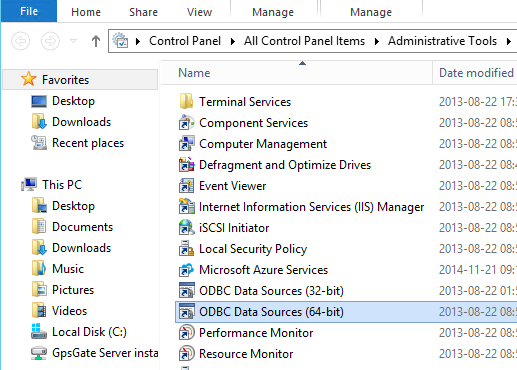This screenshot has height=370, width=517.
Task: Sort by the Date modified column header
Action: pyautogui.click(x=476, y=73)
